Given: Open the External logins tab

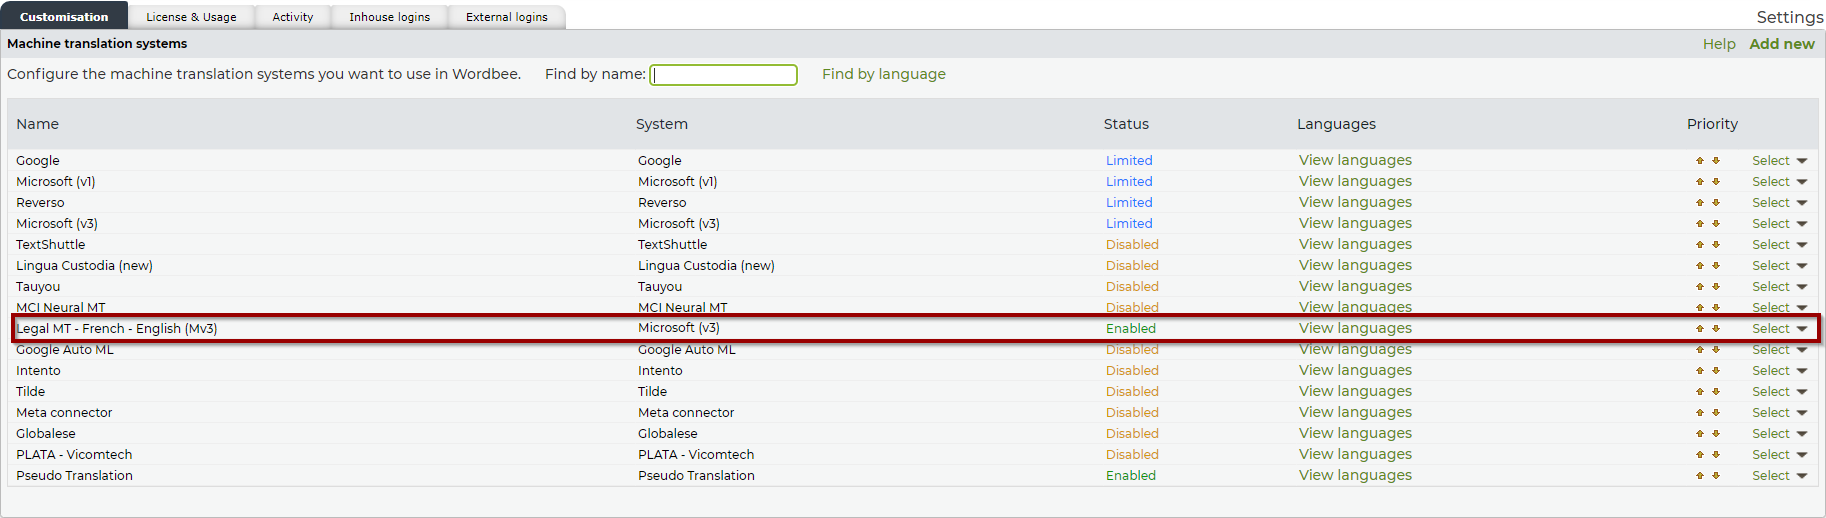Looking at the screenshot, I should pos(506,17).
